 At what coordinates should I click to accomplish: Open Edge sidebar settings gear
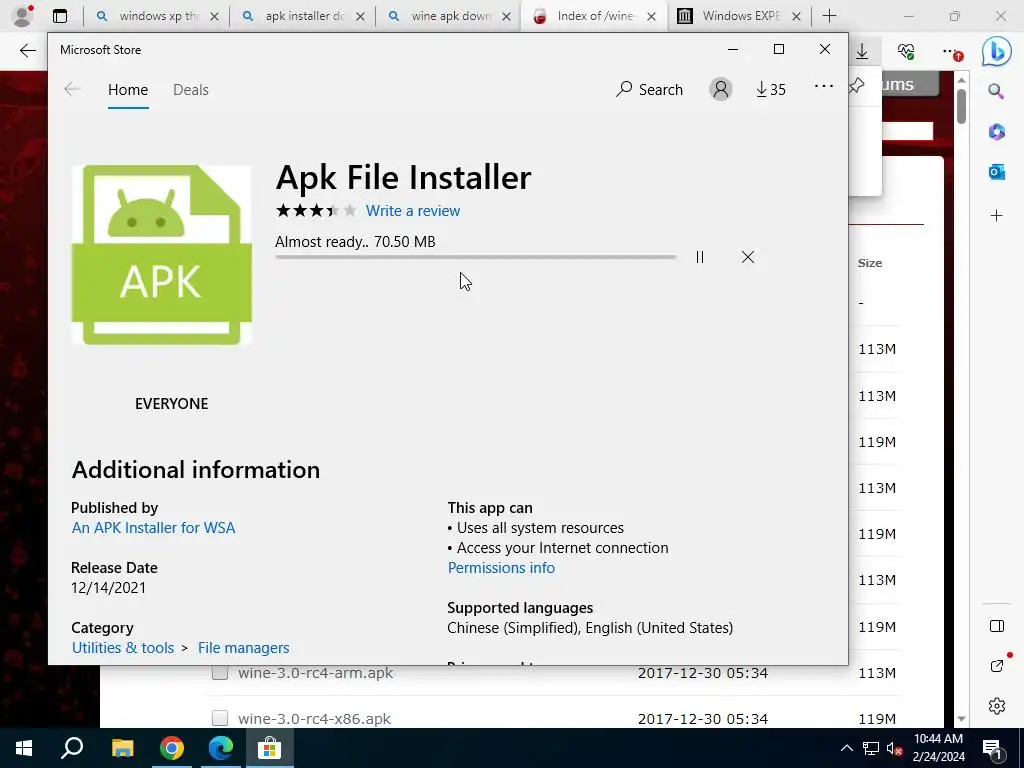997,706
